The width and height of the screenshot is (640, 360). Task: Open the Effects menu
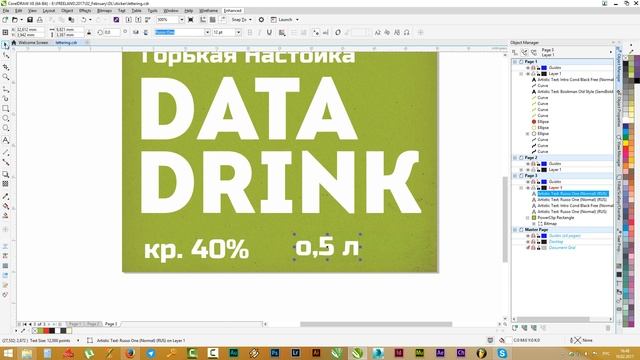[85, 11]
